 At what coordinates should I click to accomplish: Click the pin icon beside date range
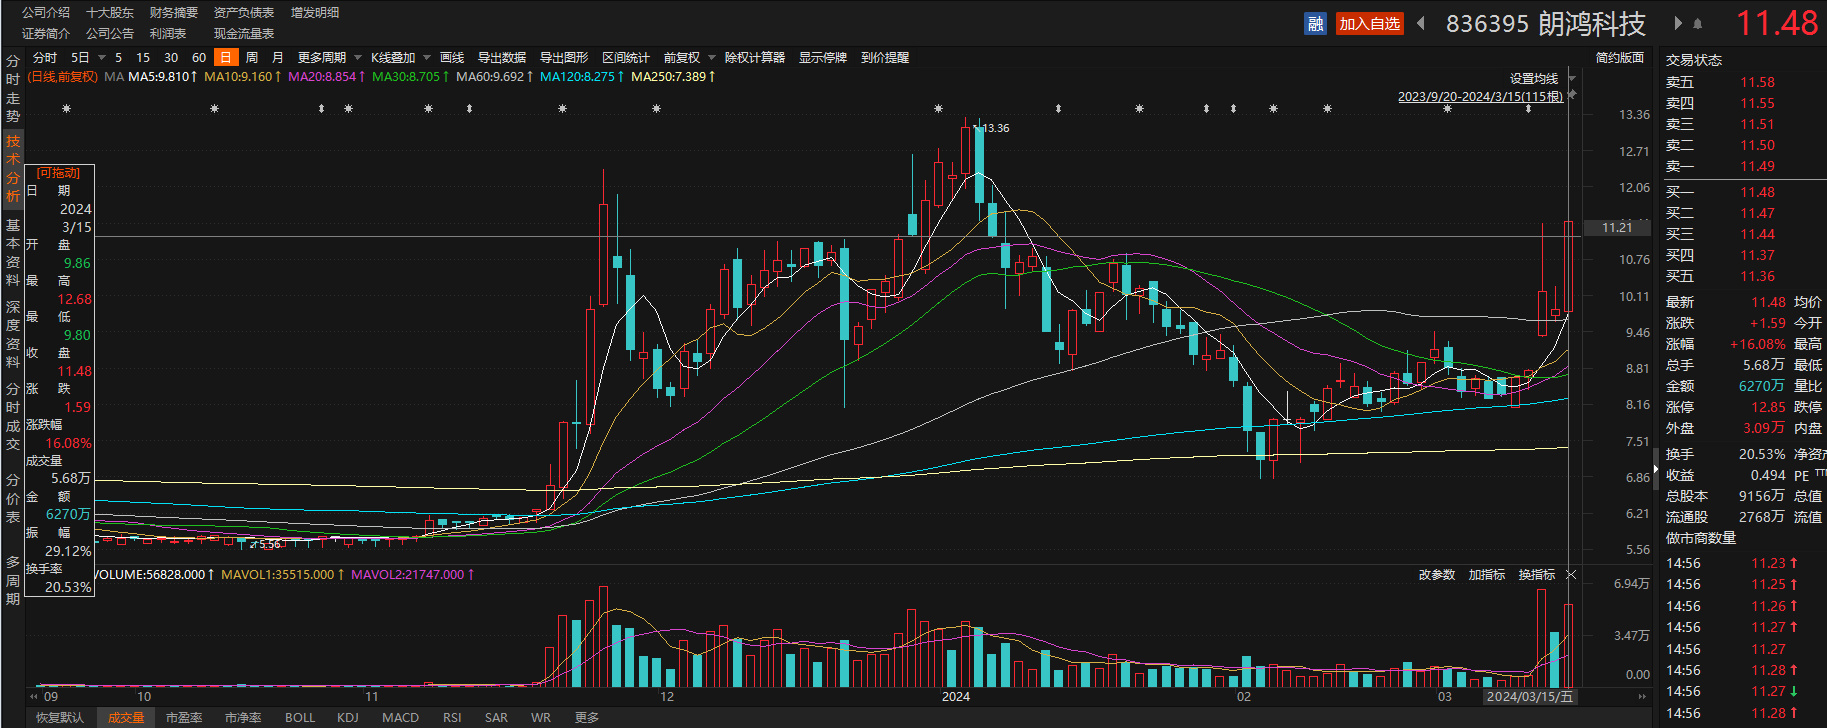point(1572,95)
